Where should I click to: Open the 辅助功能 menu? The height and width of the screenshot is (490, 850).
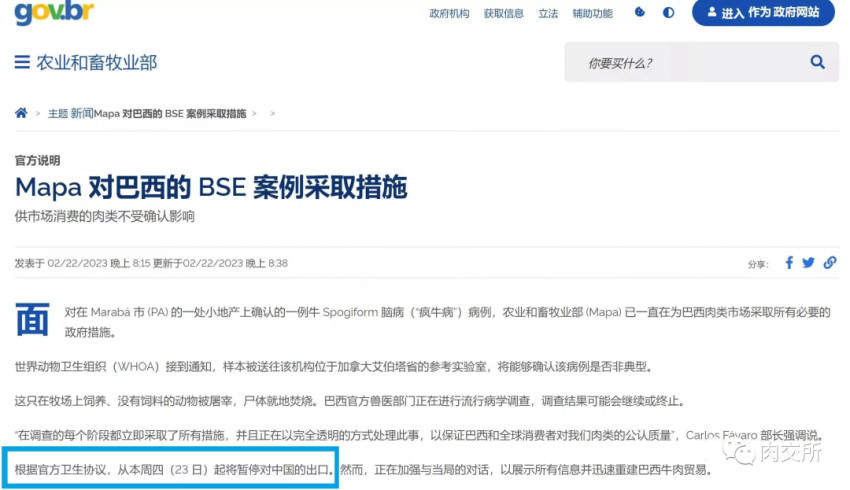593,14
